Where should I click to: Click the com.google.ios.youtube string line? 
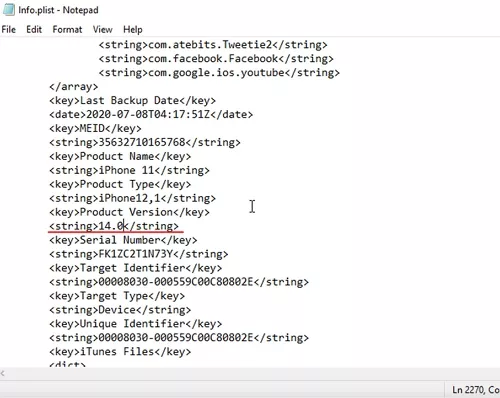pos(219,73)
